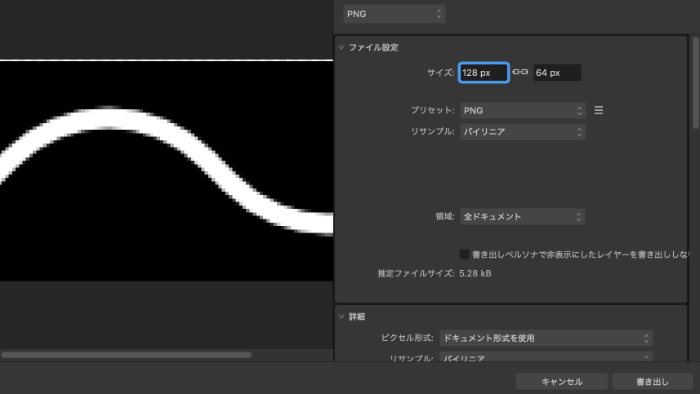Click the 書き出し export button
700x394 pixels.
(x=652, y=382)
